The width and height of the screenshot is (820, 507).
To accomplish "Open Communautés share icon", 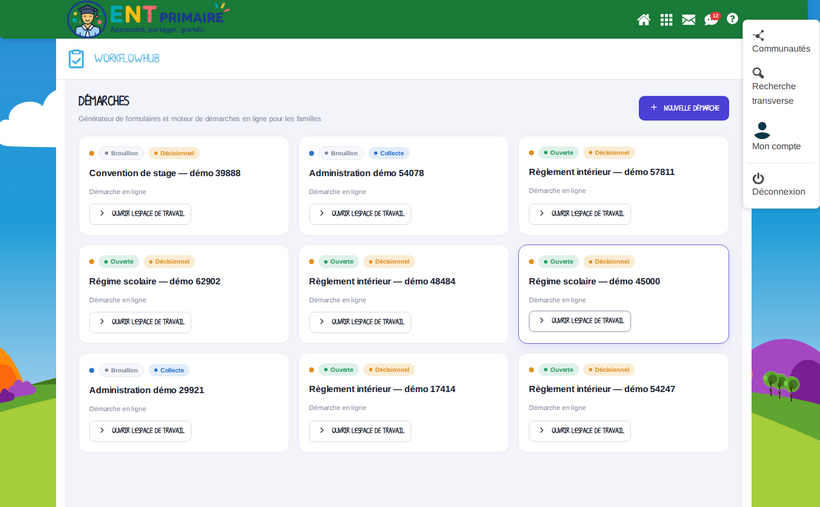I will [x=758, y=36].
